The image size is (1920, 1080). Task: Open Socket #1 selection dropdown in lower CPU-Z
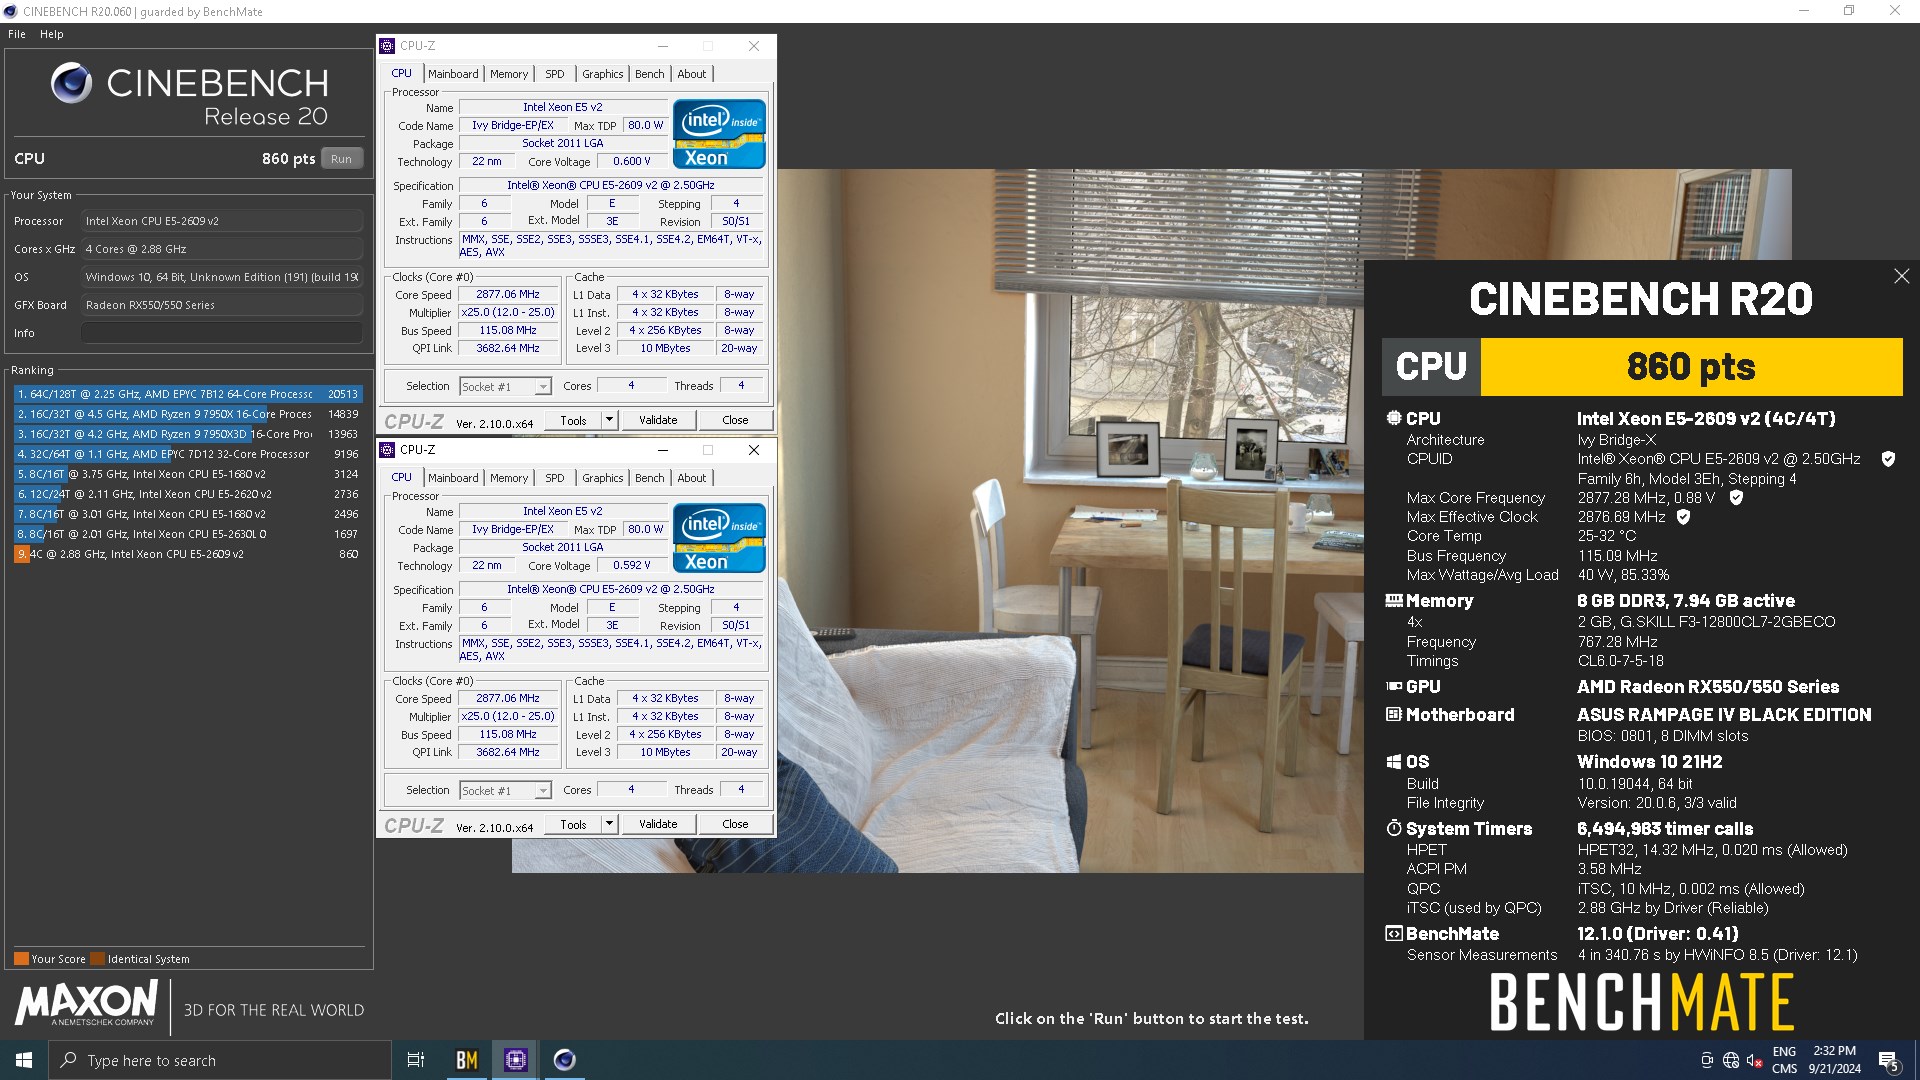pyautogui.click(x=505, y=790)
